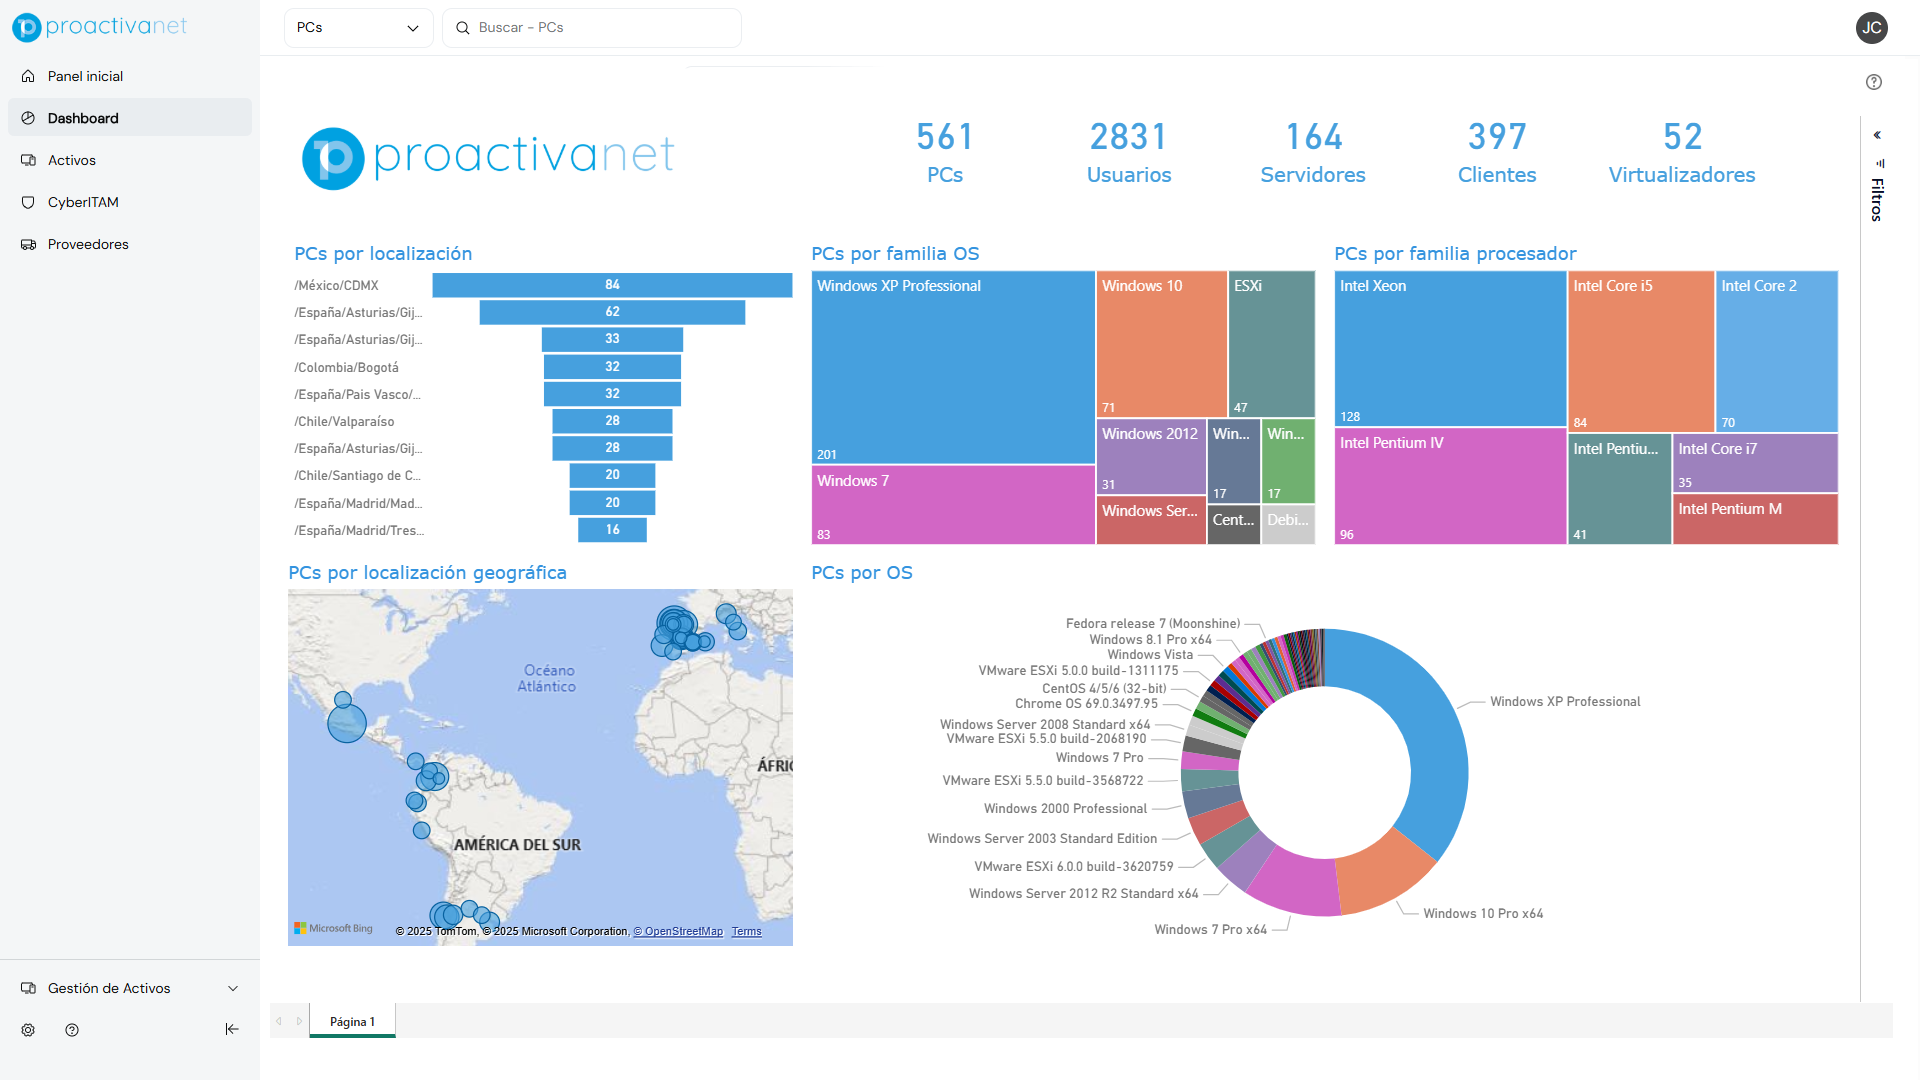Collapse the Filtros pane using double chevron

tap(1878, 134)
